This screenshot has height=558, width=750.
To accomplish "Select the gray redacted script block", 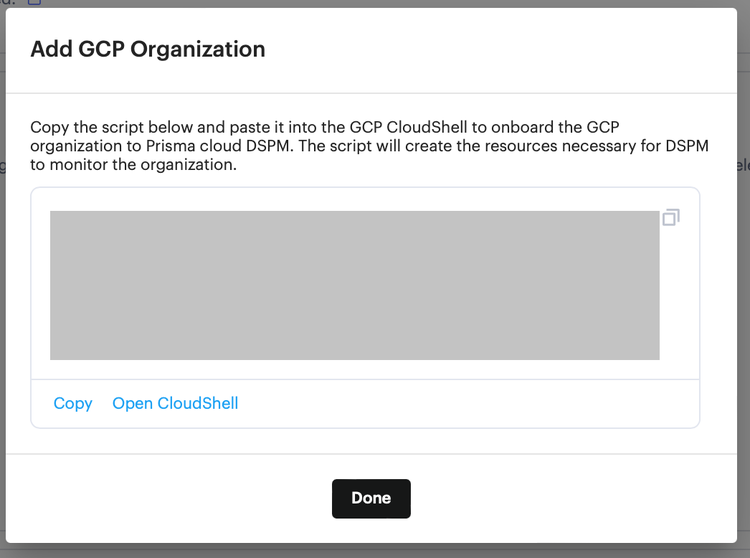I will pos(354,285).
